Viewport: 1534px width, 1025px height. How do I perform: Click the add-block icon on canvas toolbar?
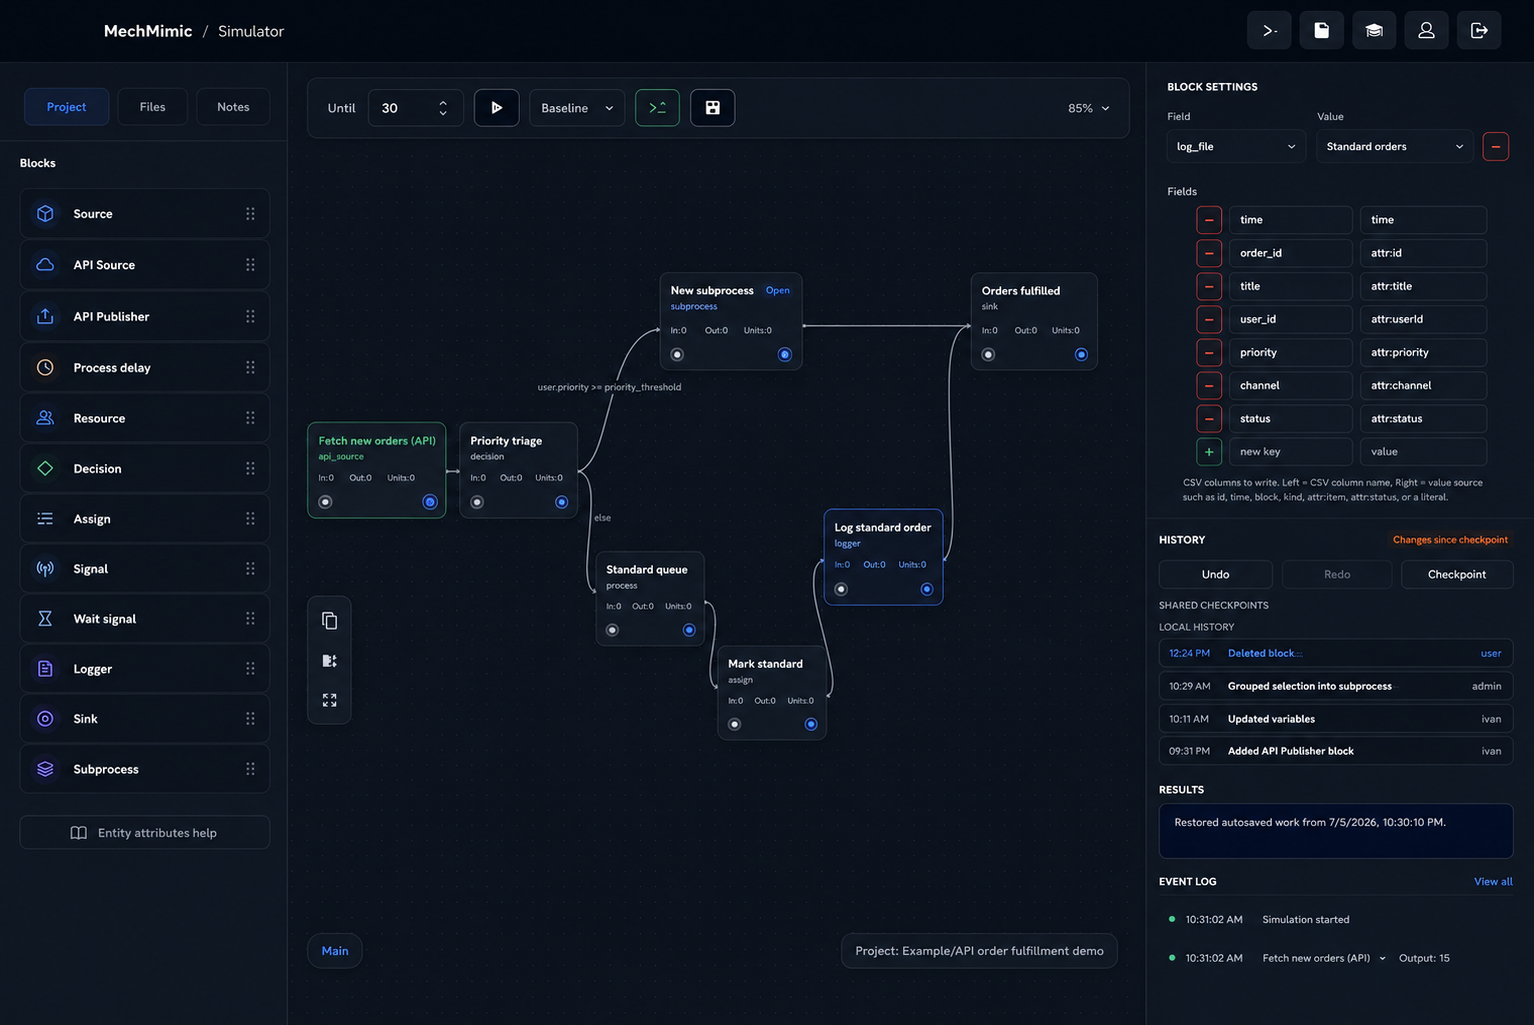329,660
